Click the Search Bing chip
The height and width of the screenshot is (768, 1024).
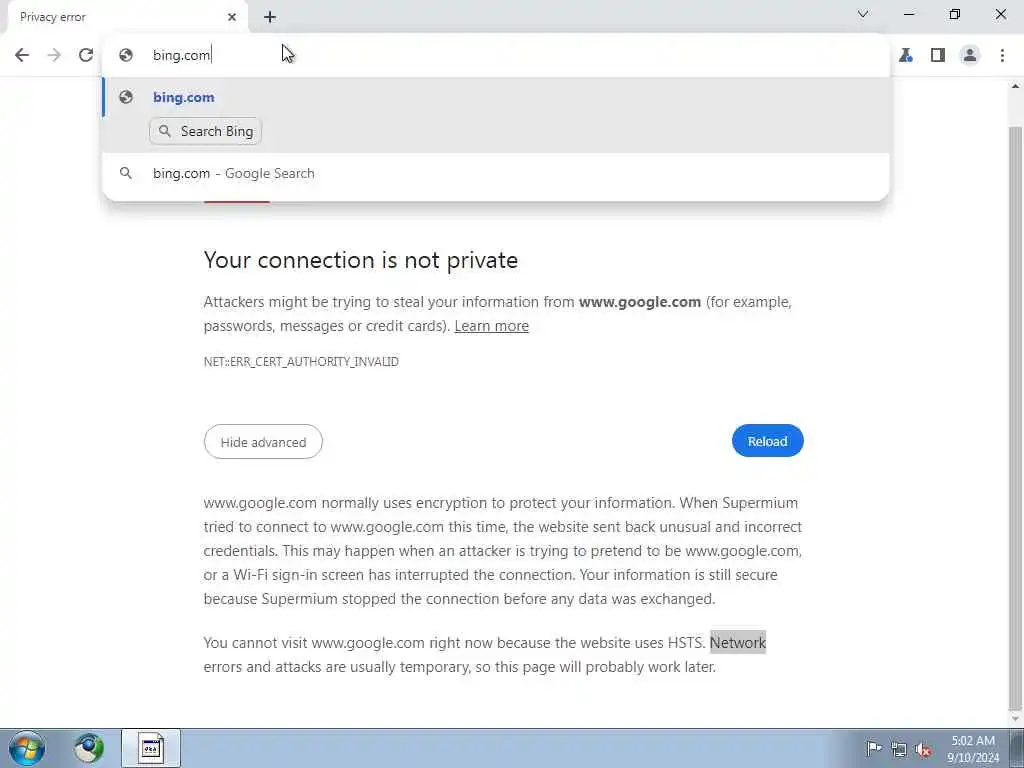coord(206,131)
